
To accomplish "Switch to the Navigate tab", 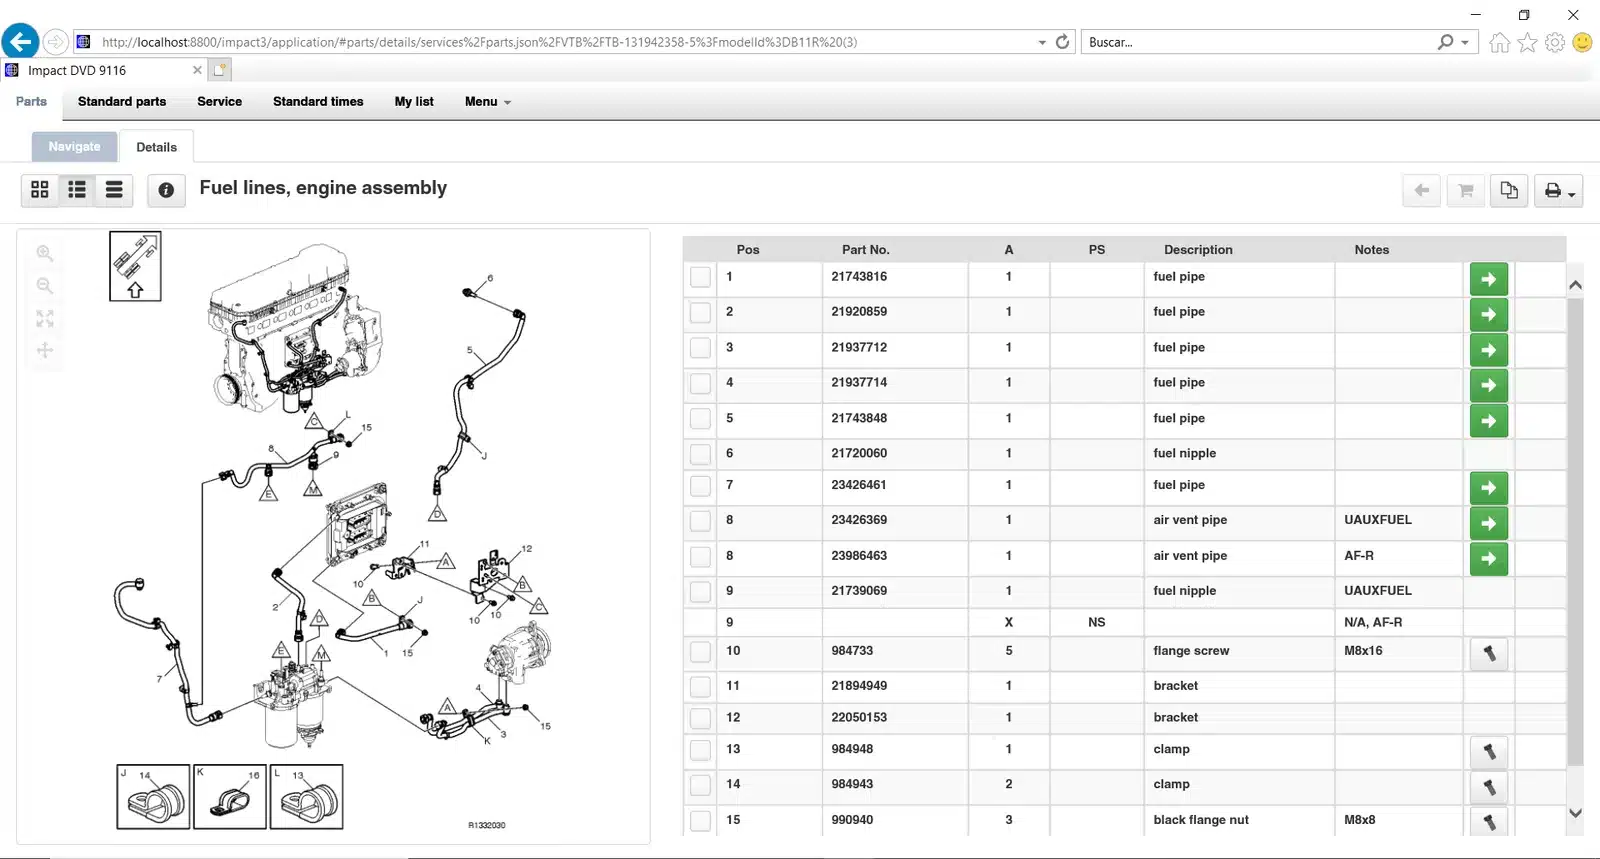I will (74, 146).
